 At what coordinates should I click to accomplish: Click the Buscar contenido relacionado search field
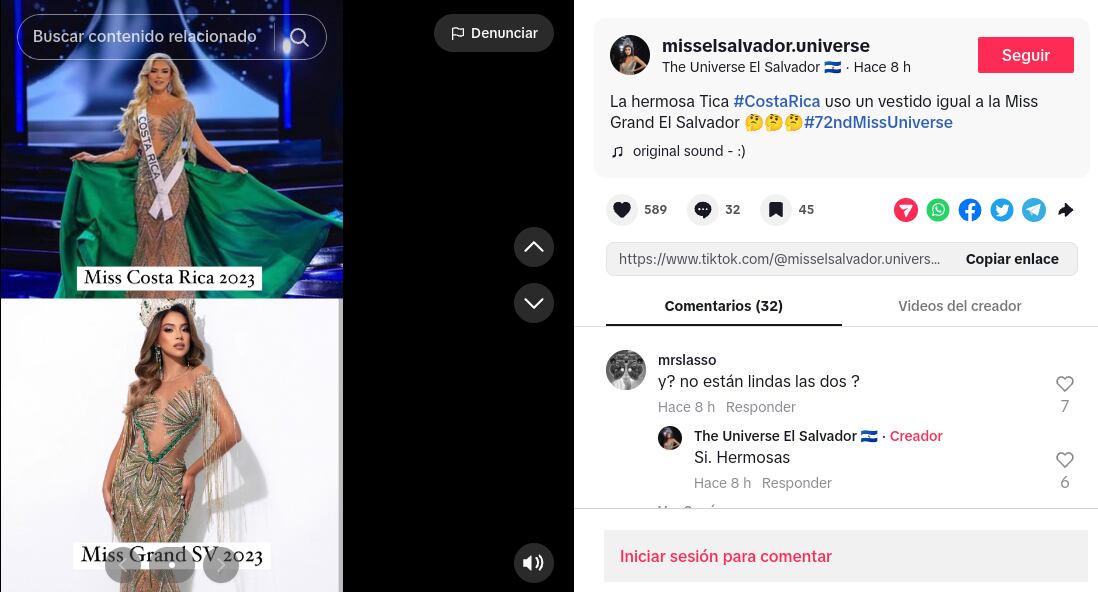click(x=144, y=36)
